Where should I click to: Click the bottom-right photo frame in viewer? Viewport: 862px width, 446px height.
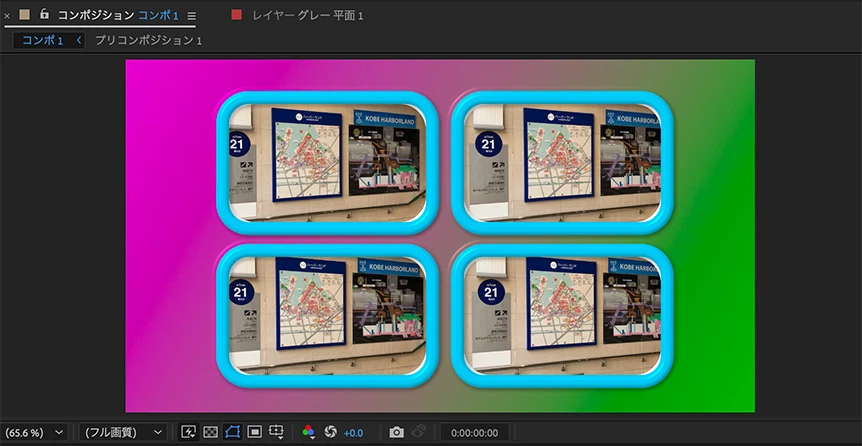(x=562, y=316)
